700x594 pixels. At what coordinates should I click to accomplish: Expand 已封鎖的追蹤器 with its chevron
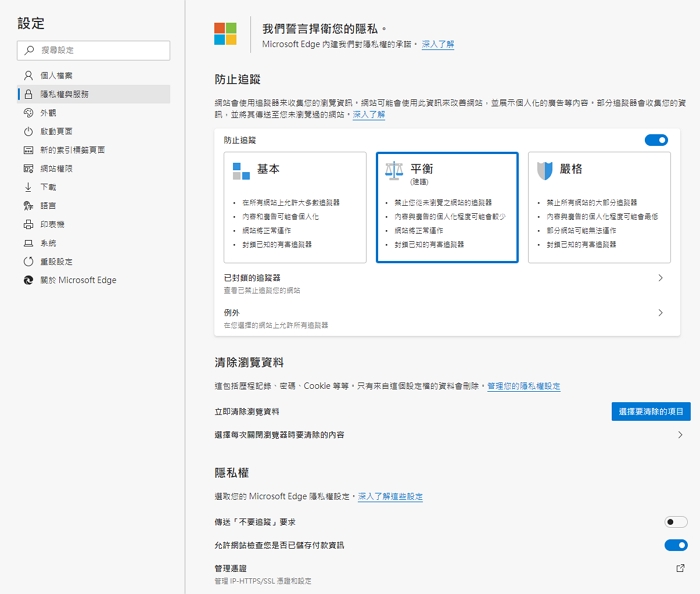tap(661, 278)
